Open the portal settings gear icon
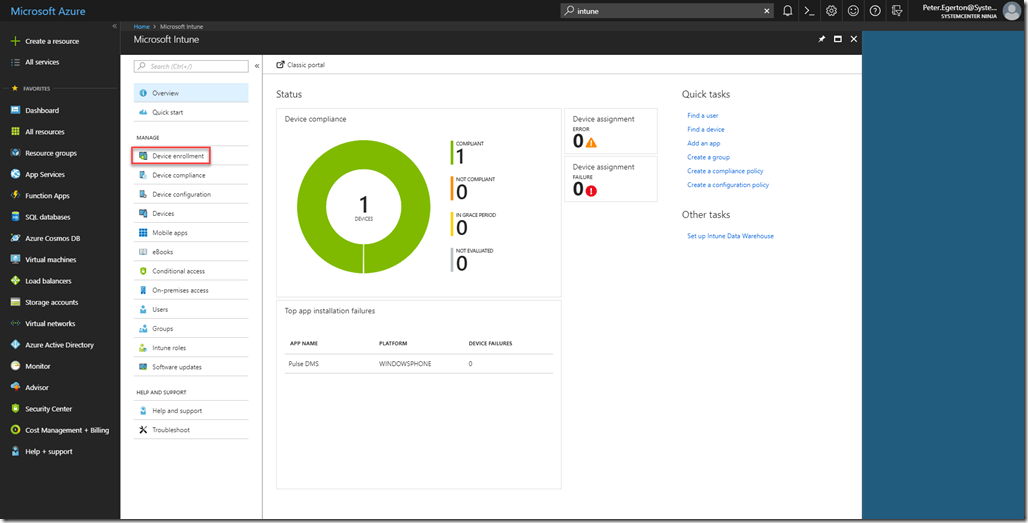Screen dimensions: 1028x523 coord(831,11)
